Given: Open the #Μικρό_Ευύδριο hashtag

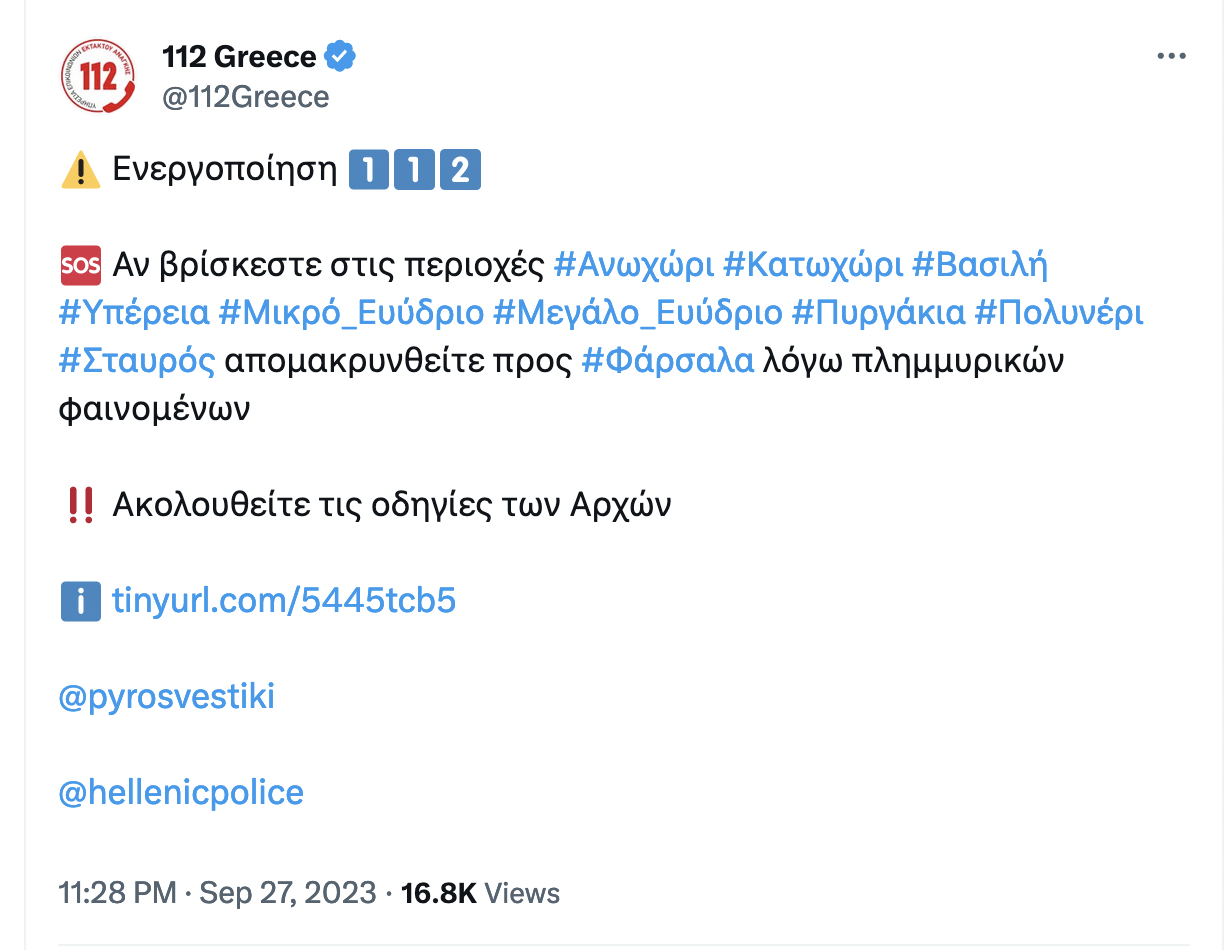Looking at the screenshot, I should coord(351,313).
